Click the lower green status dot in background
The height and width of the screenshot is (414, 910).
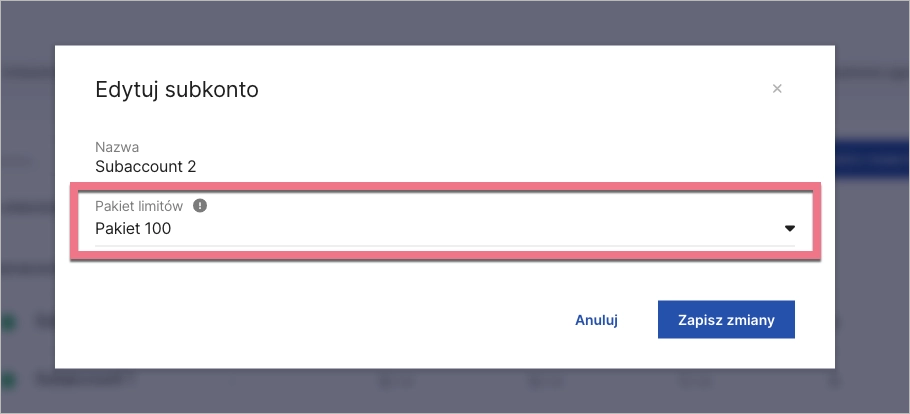click(x=9, y=380)
